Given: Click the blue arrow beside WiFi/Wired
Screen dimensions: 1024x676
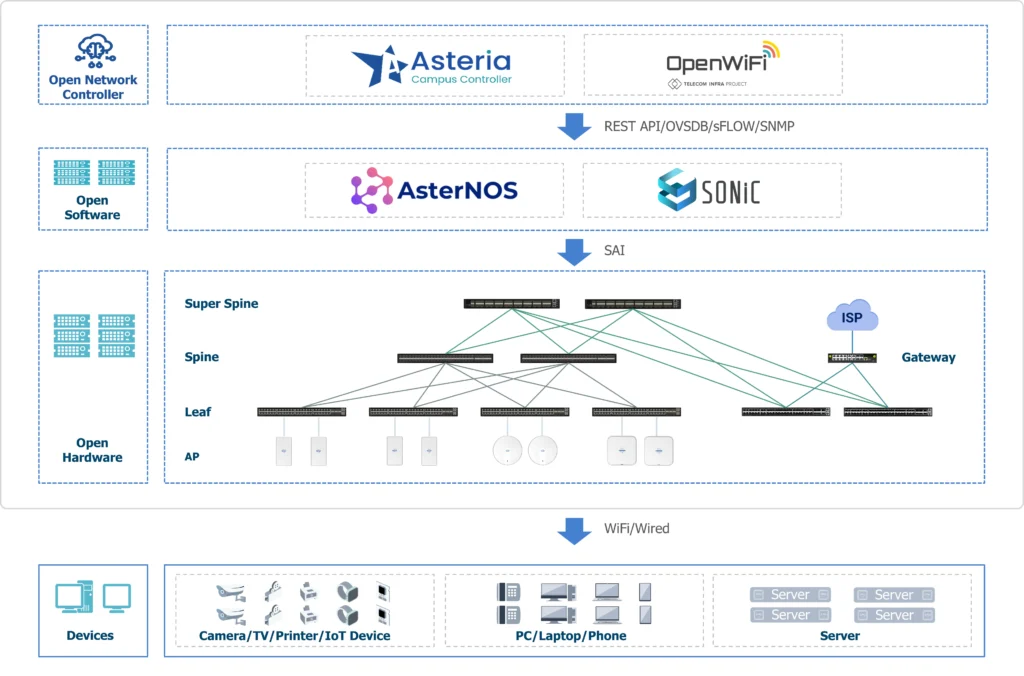Looking at the screenshot, I should coord(575,531).
